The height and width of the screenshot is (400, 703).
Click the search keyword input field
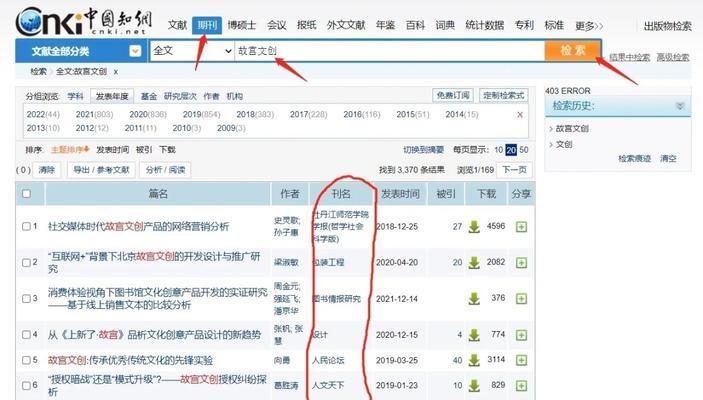point(390,51)
